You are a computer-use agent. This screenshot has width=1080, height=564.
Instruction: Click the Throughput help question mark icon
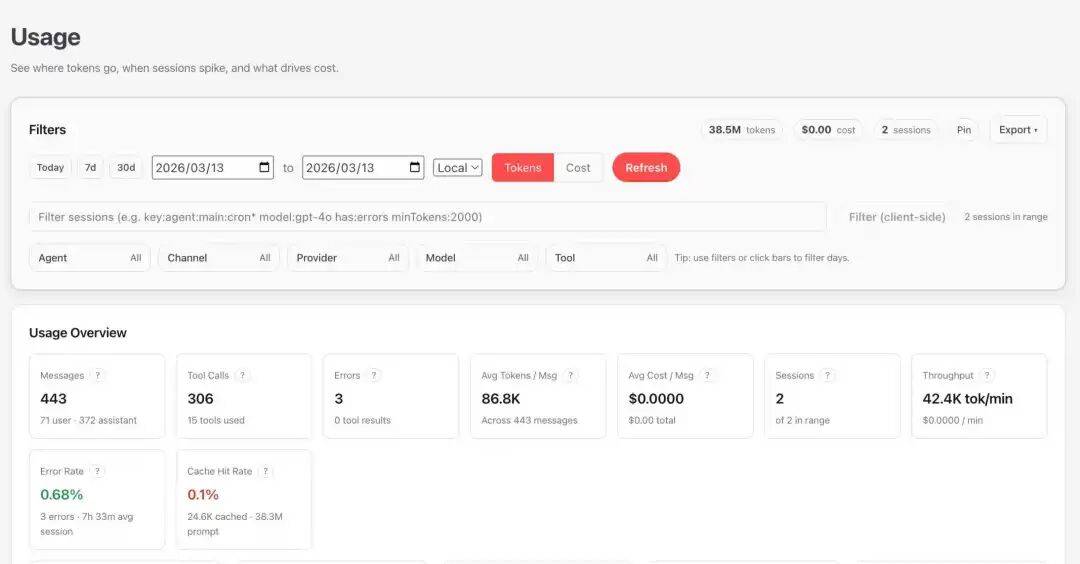pos(987,376)
